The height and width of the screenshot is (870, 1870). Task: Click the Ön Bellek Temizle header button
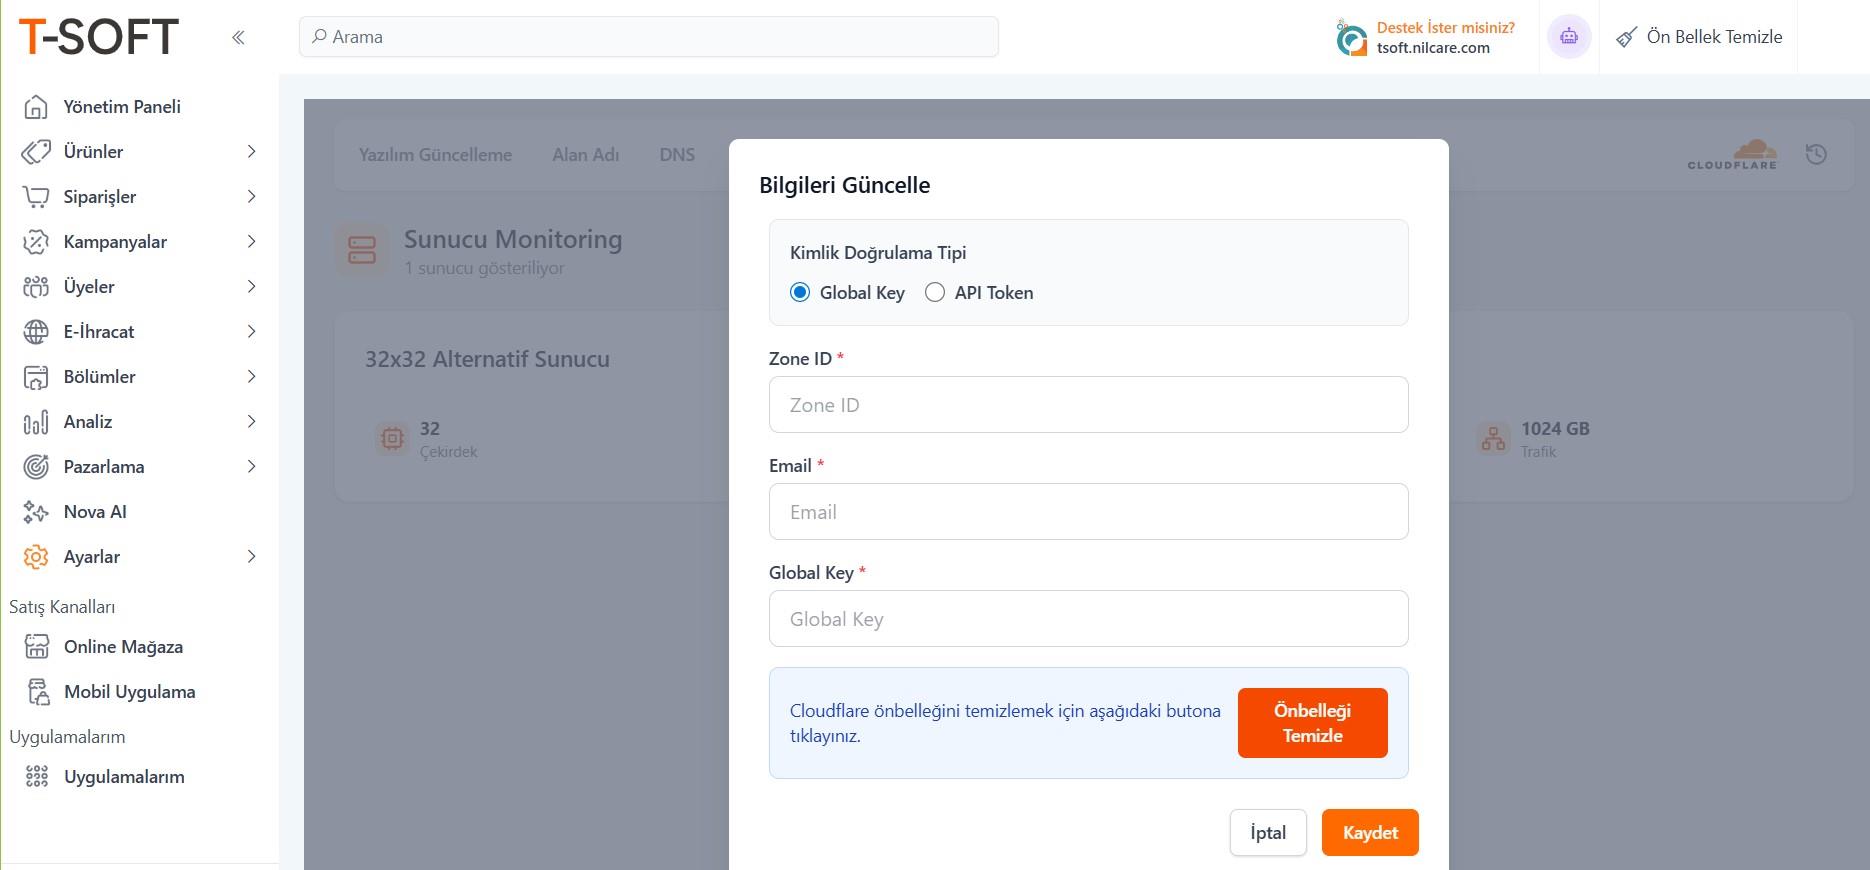1699,37
